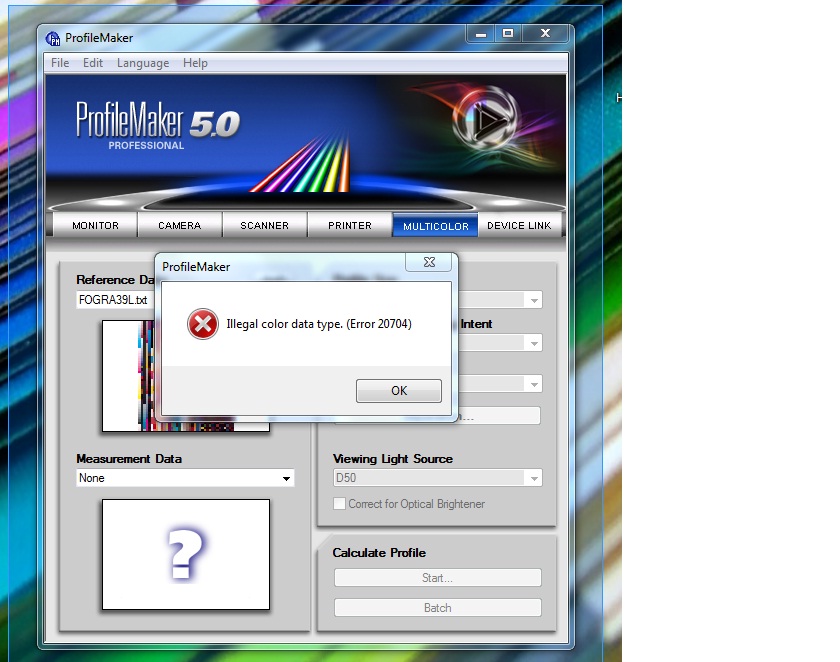840x662 pixels.
Task: Close the error dialog with X button
Action: coord(429,262)
